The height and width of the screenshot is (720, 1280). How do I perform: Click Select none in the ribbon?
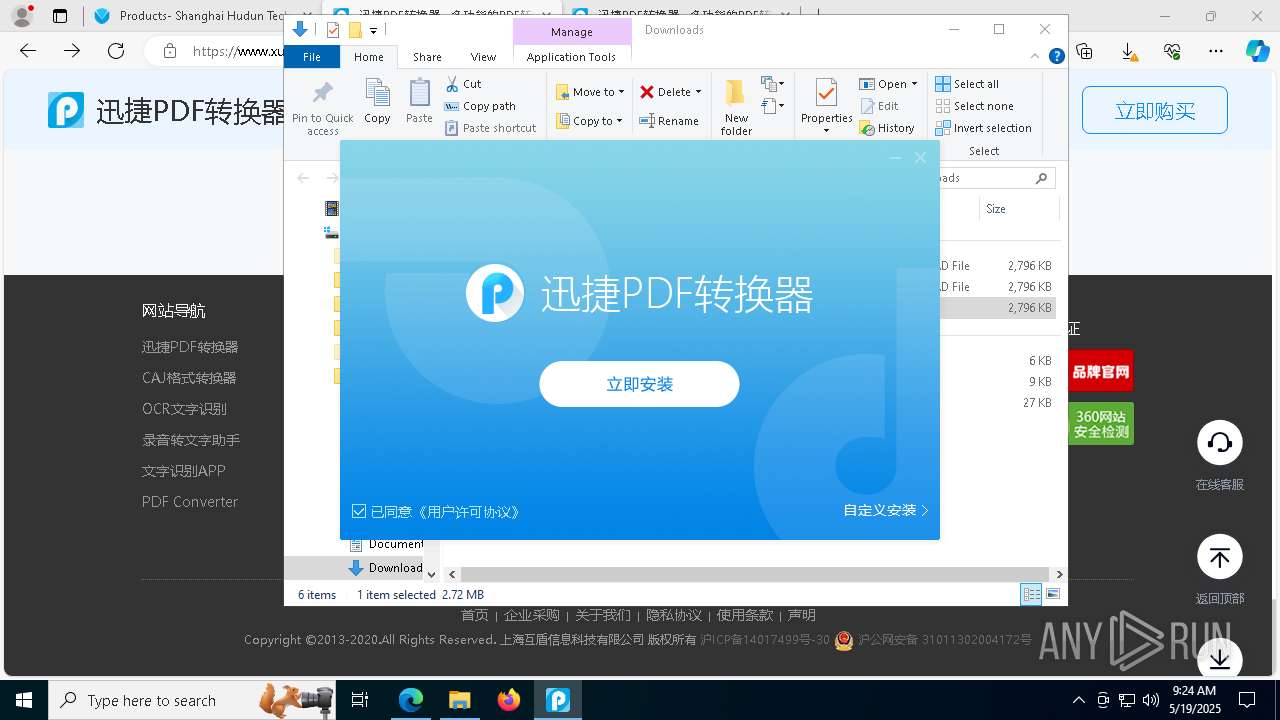[x=974, y=106]
